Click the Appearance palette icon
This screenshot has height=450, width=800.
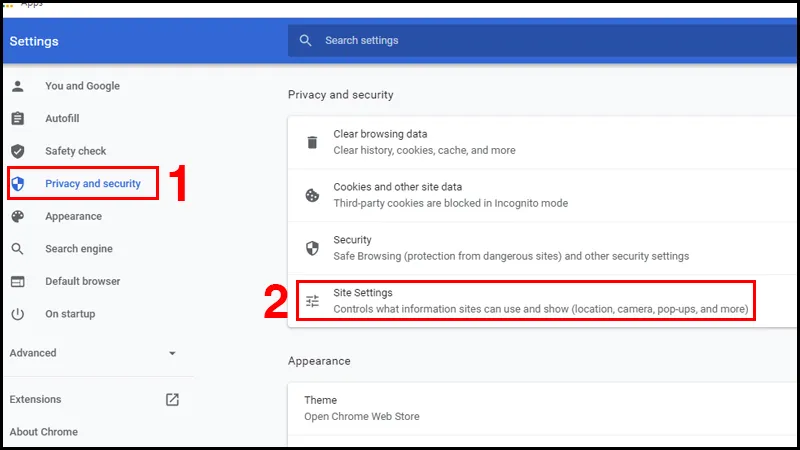[x=17, y=216]
